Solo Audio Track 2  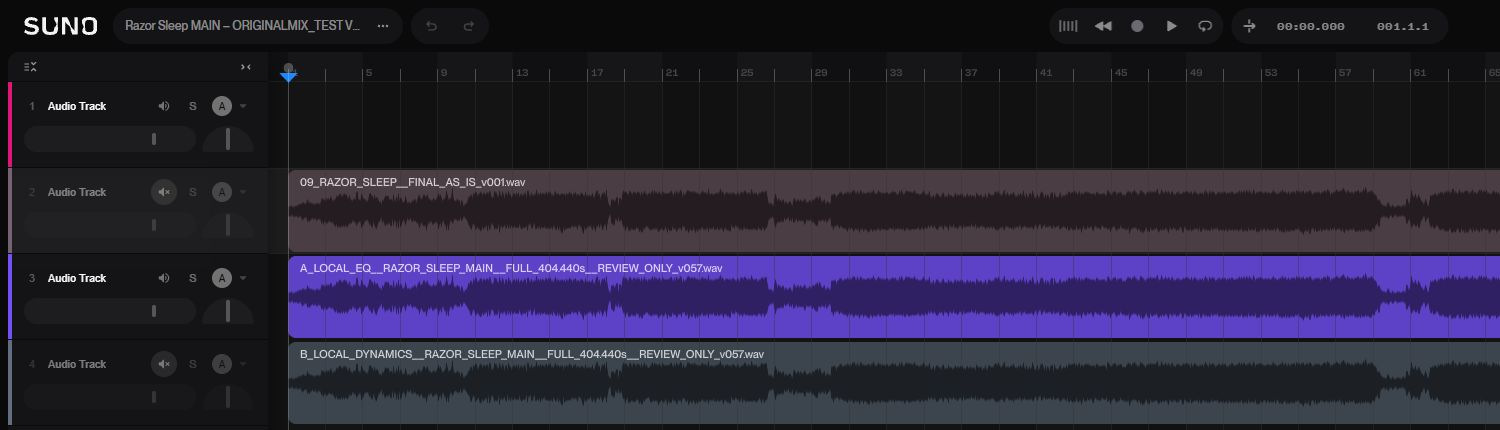[x=193, y=192]
